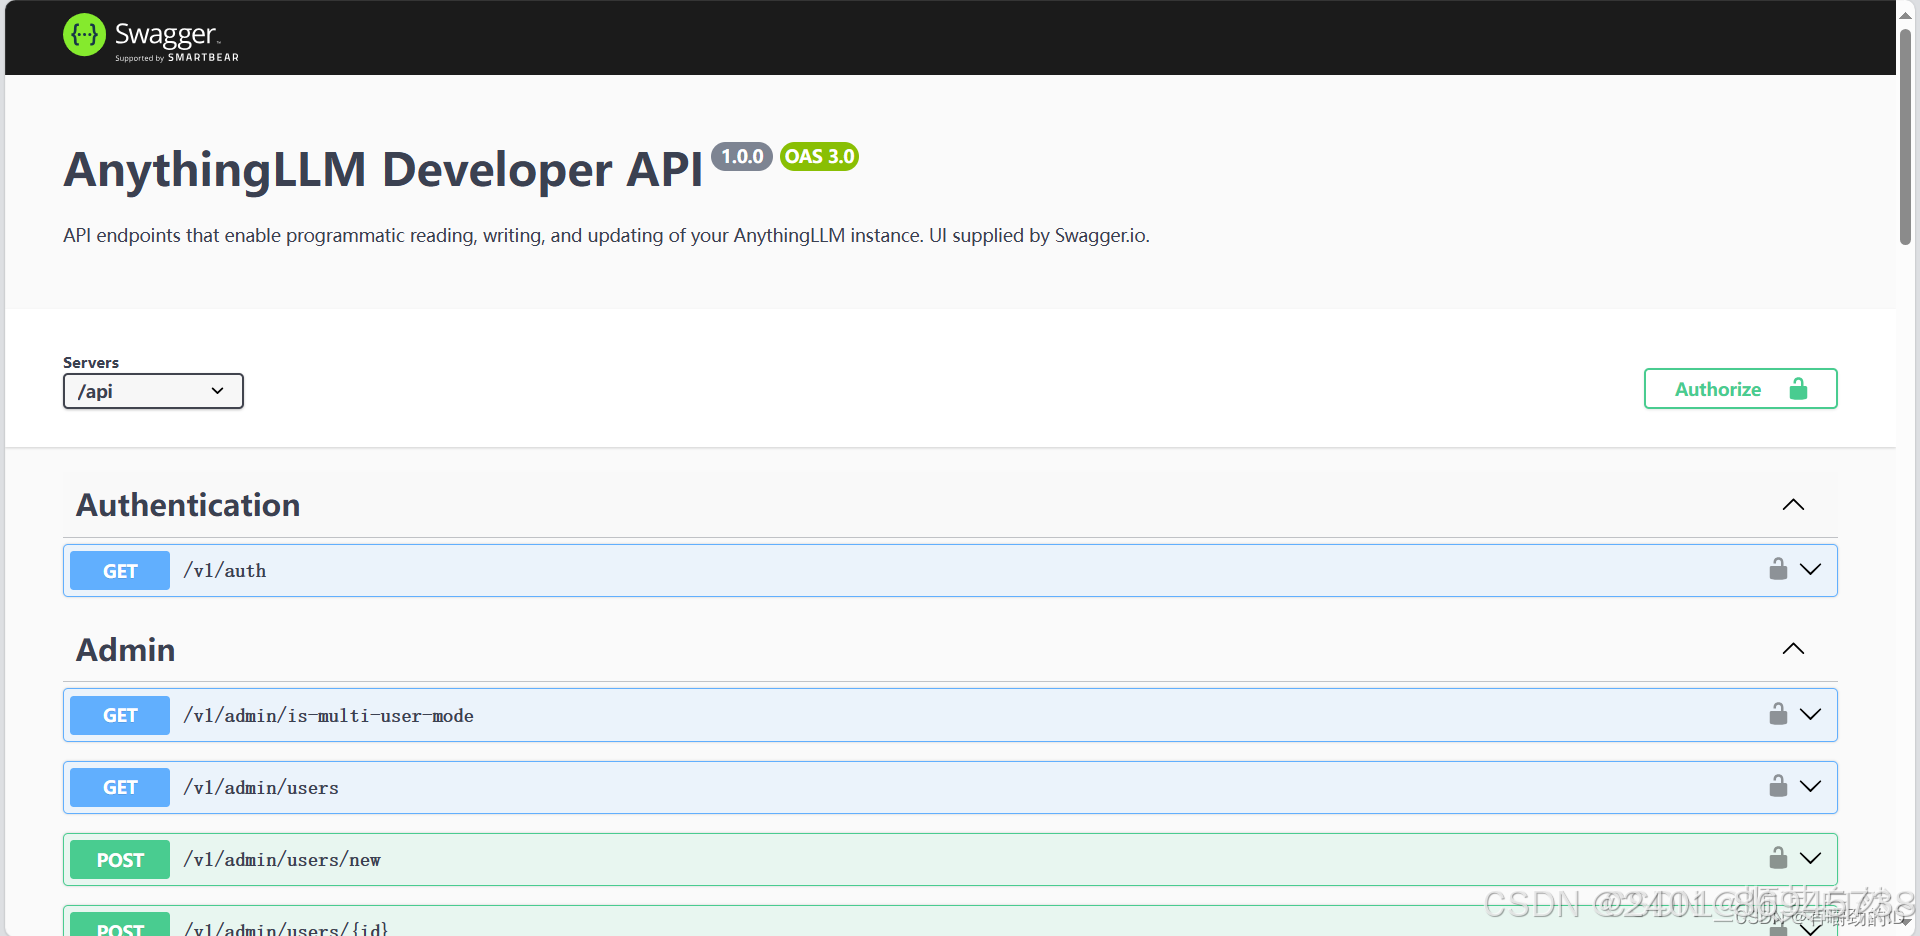The image size is (1920, 936).
Task: Click the OAS 3.0 badge
Action: point(819,157)
